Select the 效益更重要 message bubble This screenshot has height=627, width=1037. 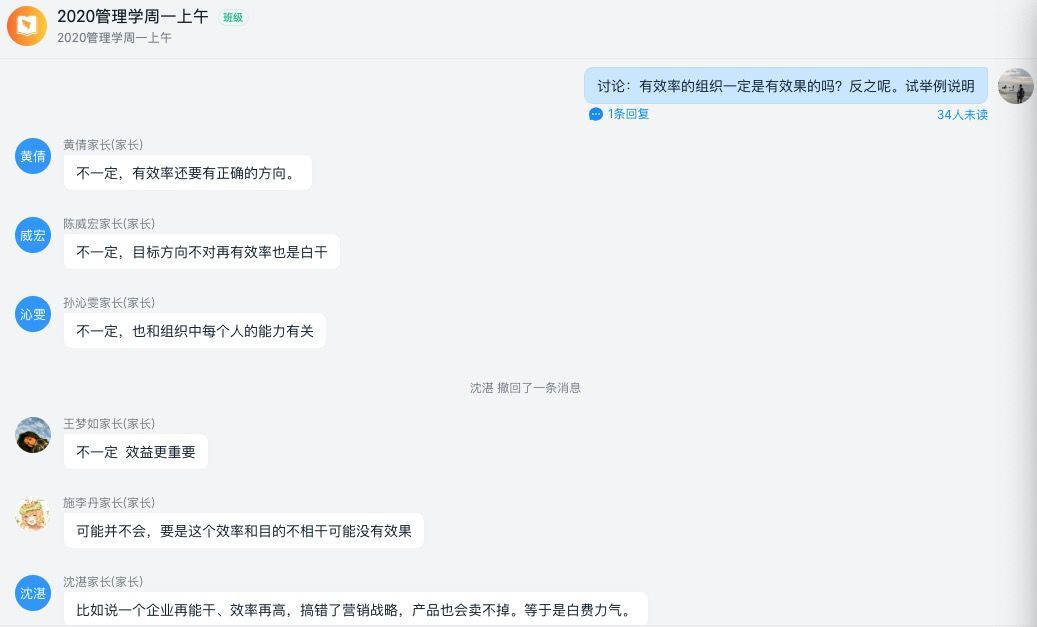136,452
